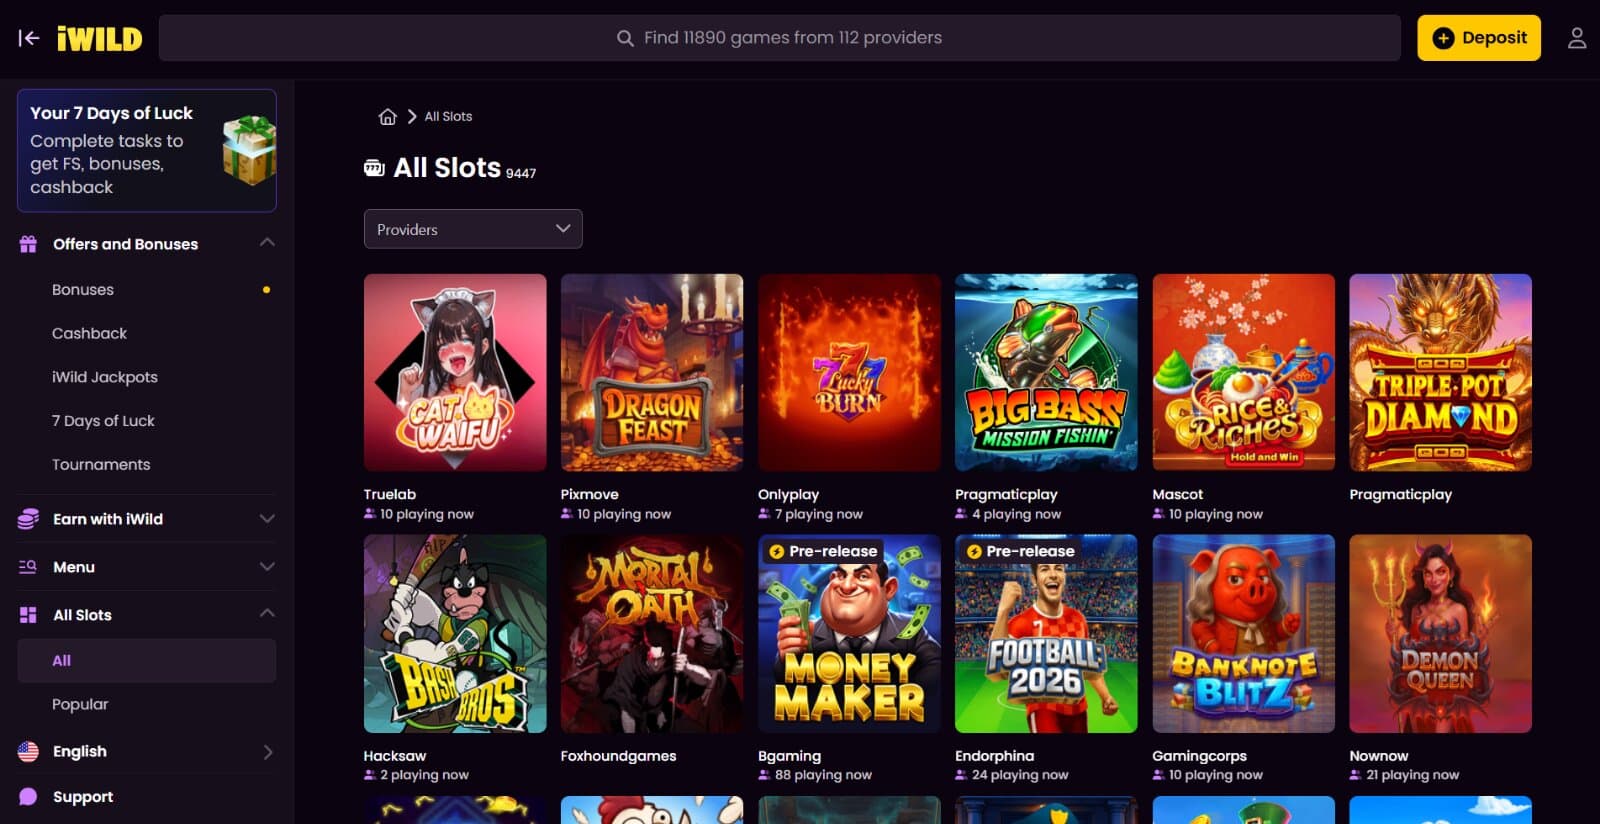Image resolution: width=1600 pixels, height=824 pixels.
Task: Click the slot machine icon beside All Slots heading
Action: click(x=374, y=168)
